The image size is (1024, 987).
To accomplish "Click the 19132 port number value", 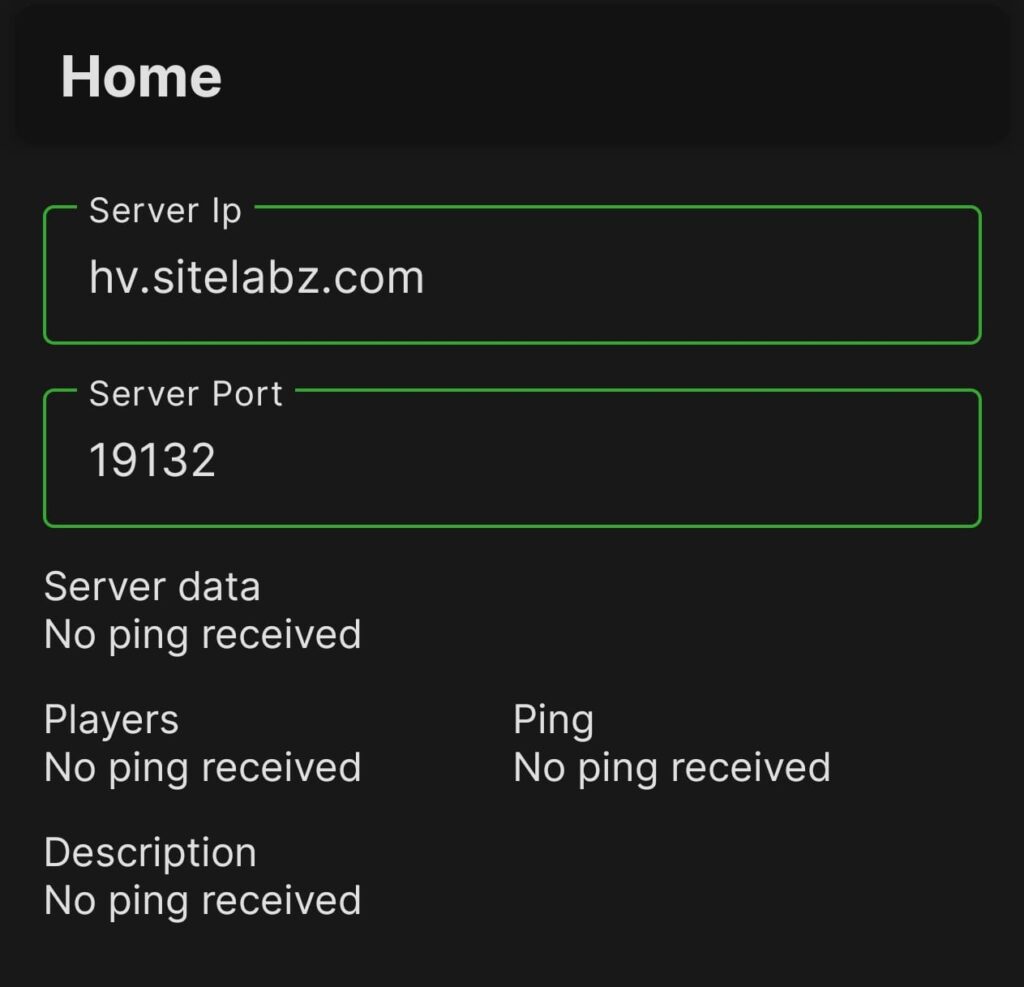I will (x=152, y=460).
